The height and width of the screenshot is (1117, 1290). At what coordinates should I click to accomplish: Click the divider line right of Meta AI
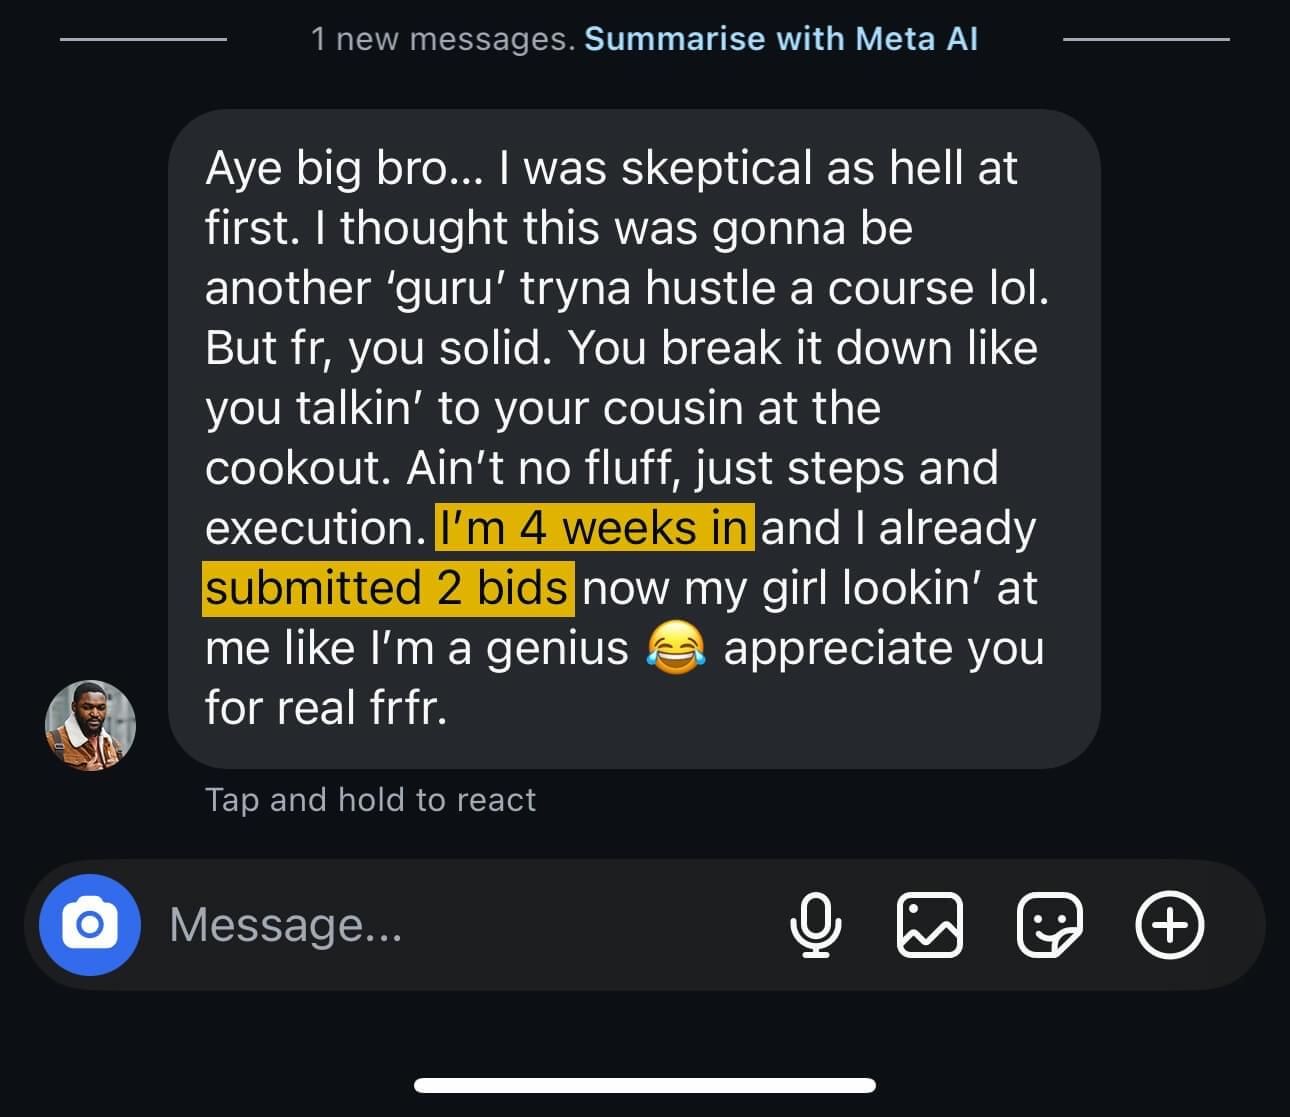coord(1146,39)
